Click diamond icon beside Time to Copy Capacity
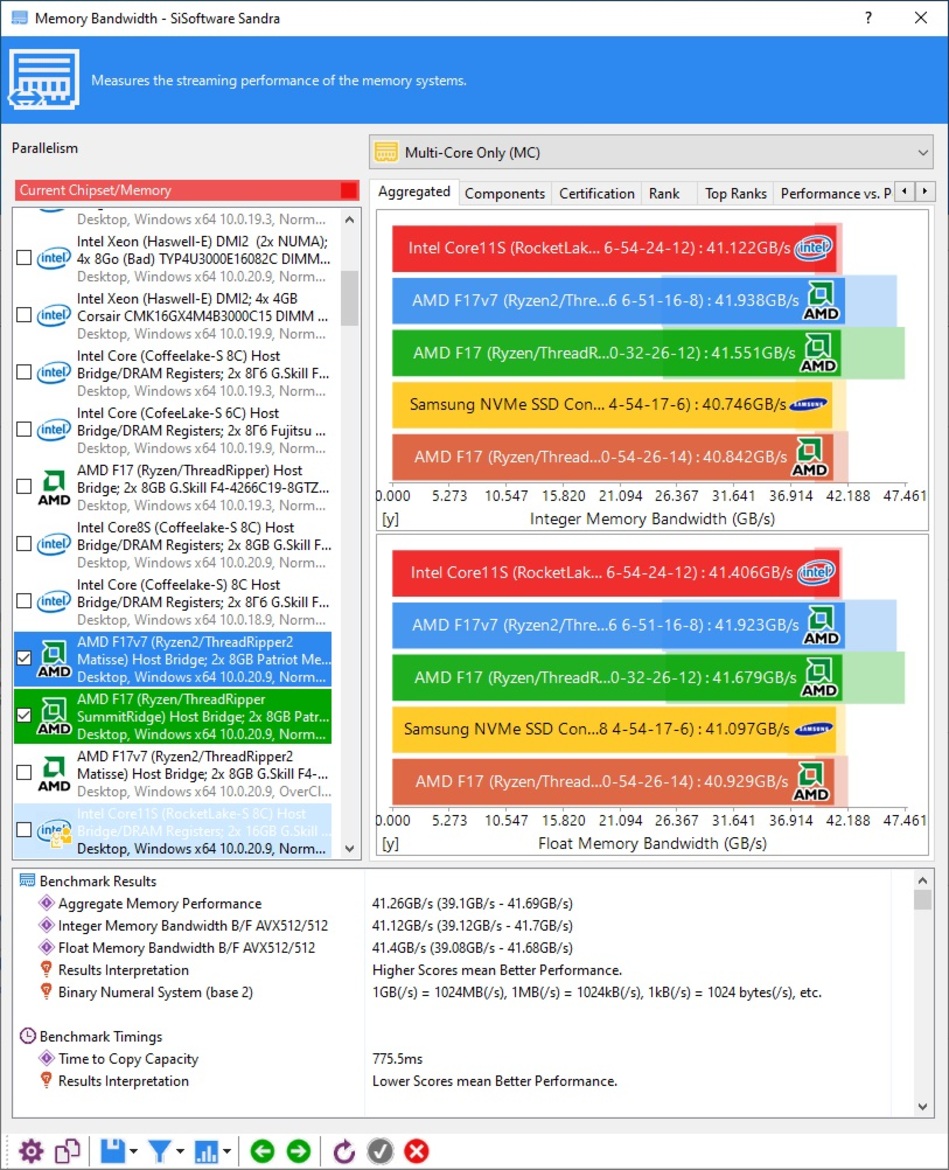949x1170 pixels. [46, 1058]
